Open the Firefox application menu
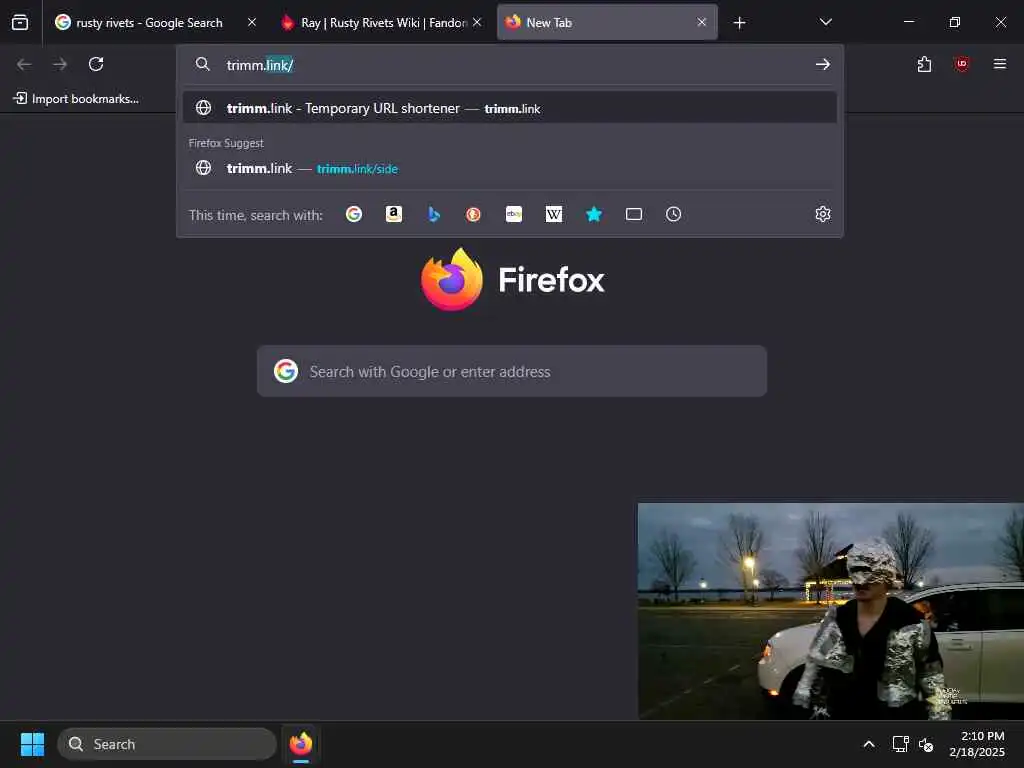This screenshot has height=768, width=1024. (999, 64)
